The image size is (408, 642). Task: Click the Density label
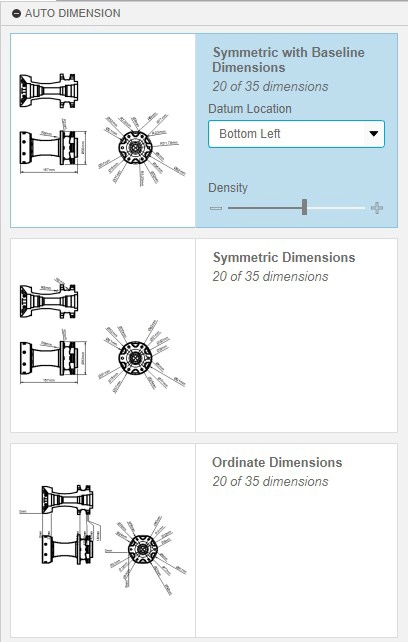[228, 188]
